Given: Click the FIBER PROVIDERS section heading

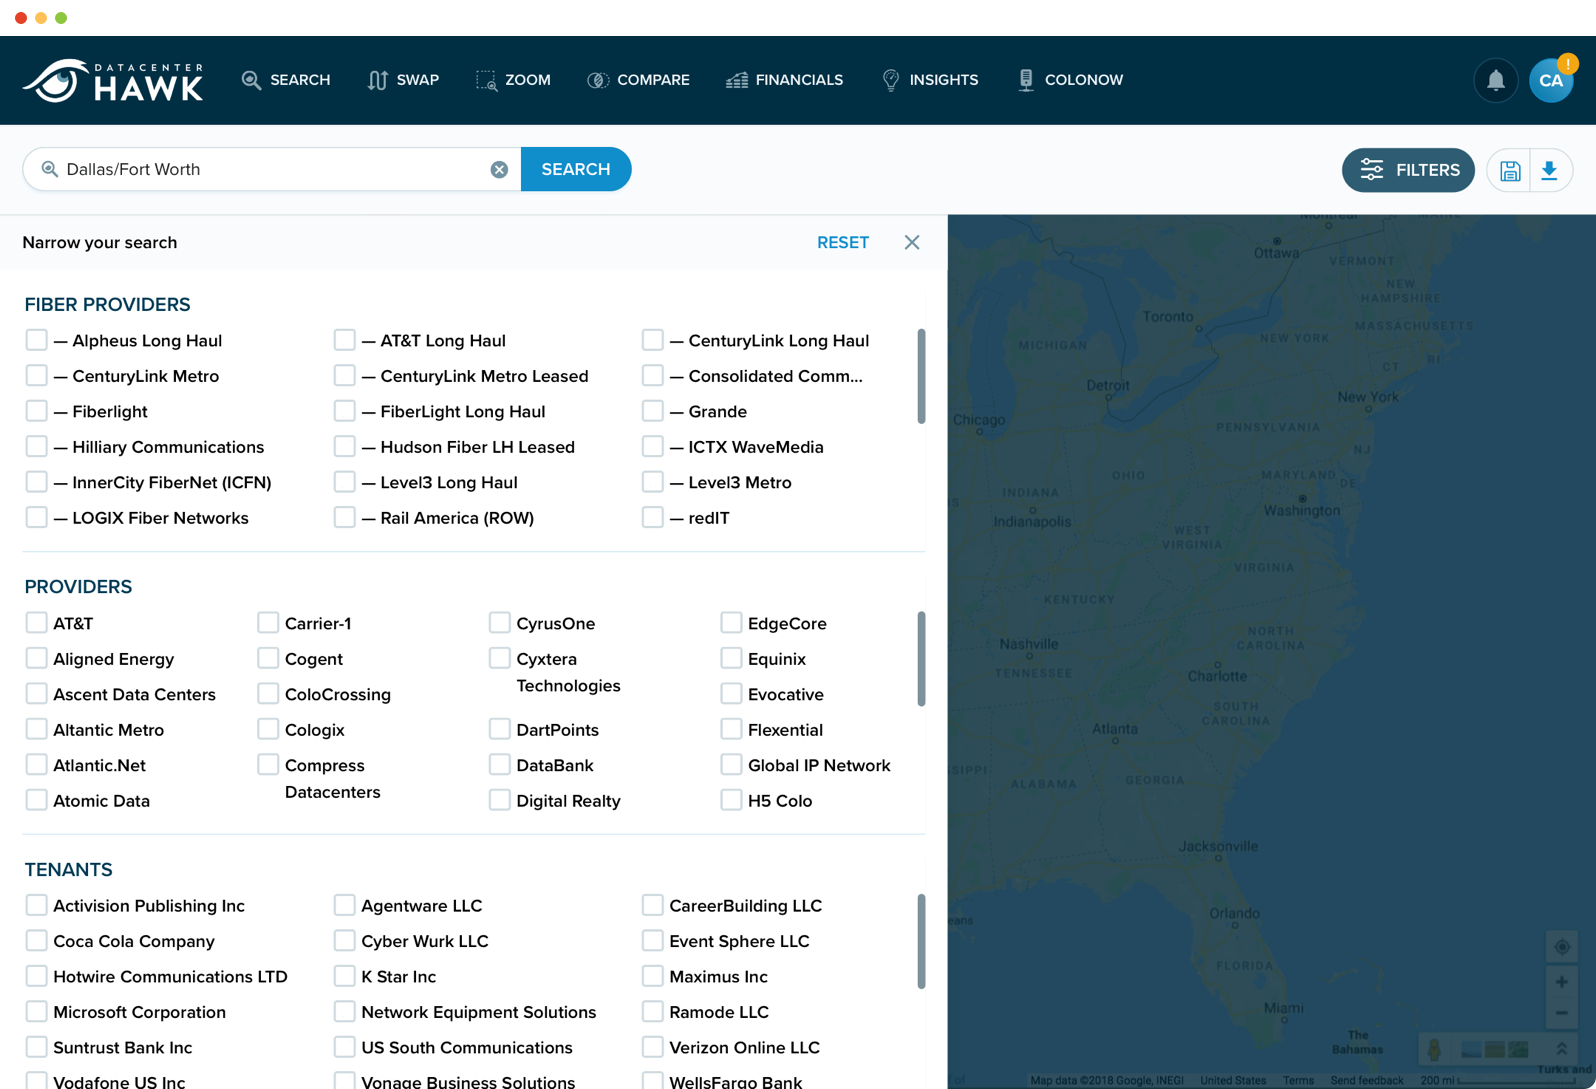Looking at the screenshot, I should click(107, 305).
